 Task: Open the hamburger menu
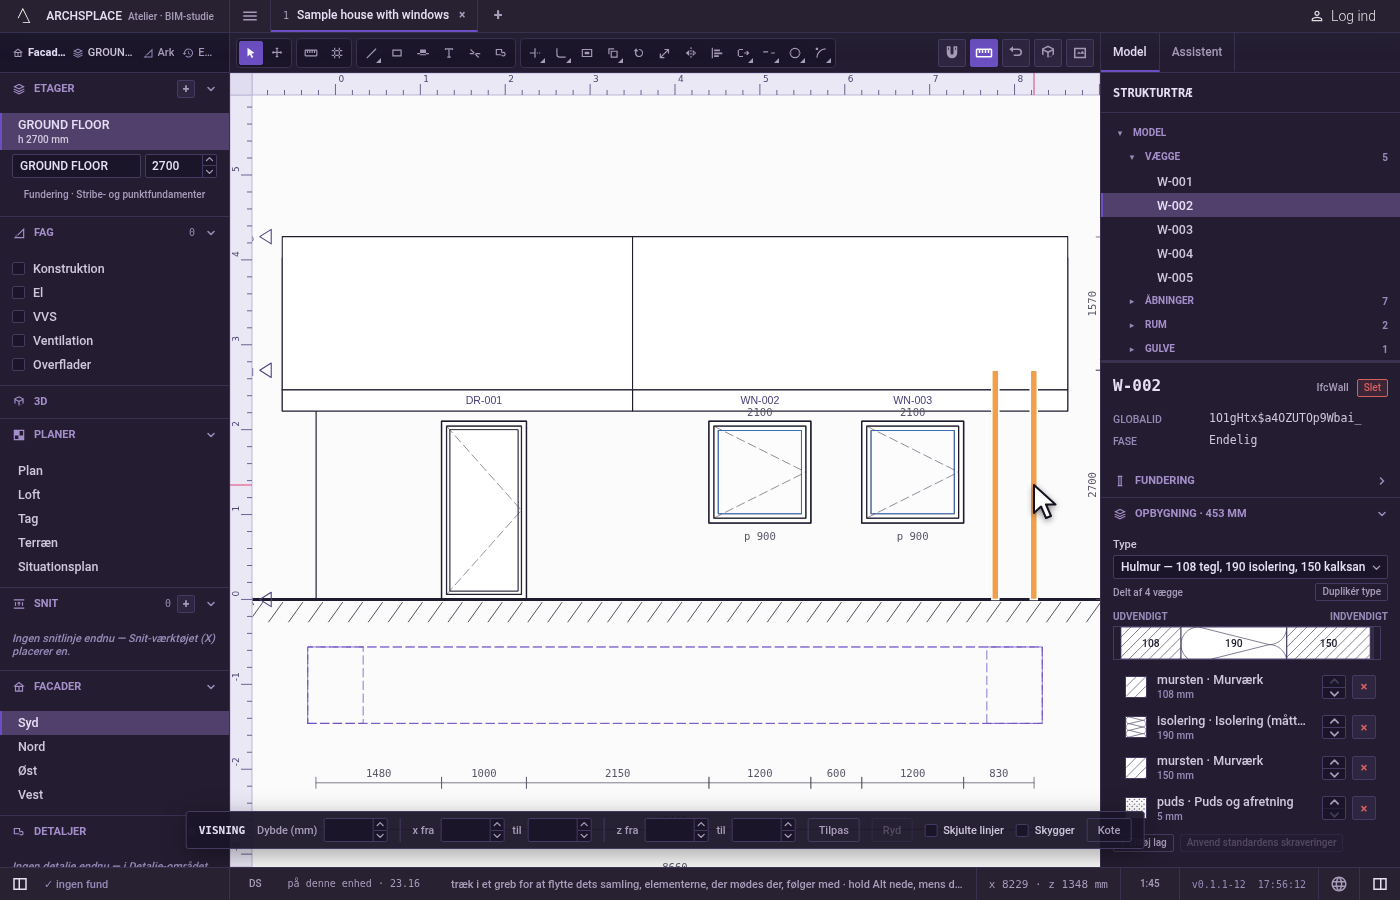coord(250,15)
